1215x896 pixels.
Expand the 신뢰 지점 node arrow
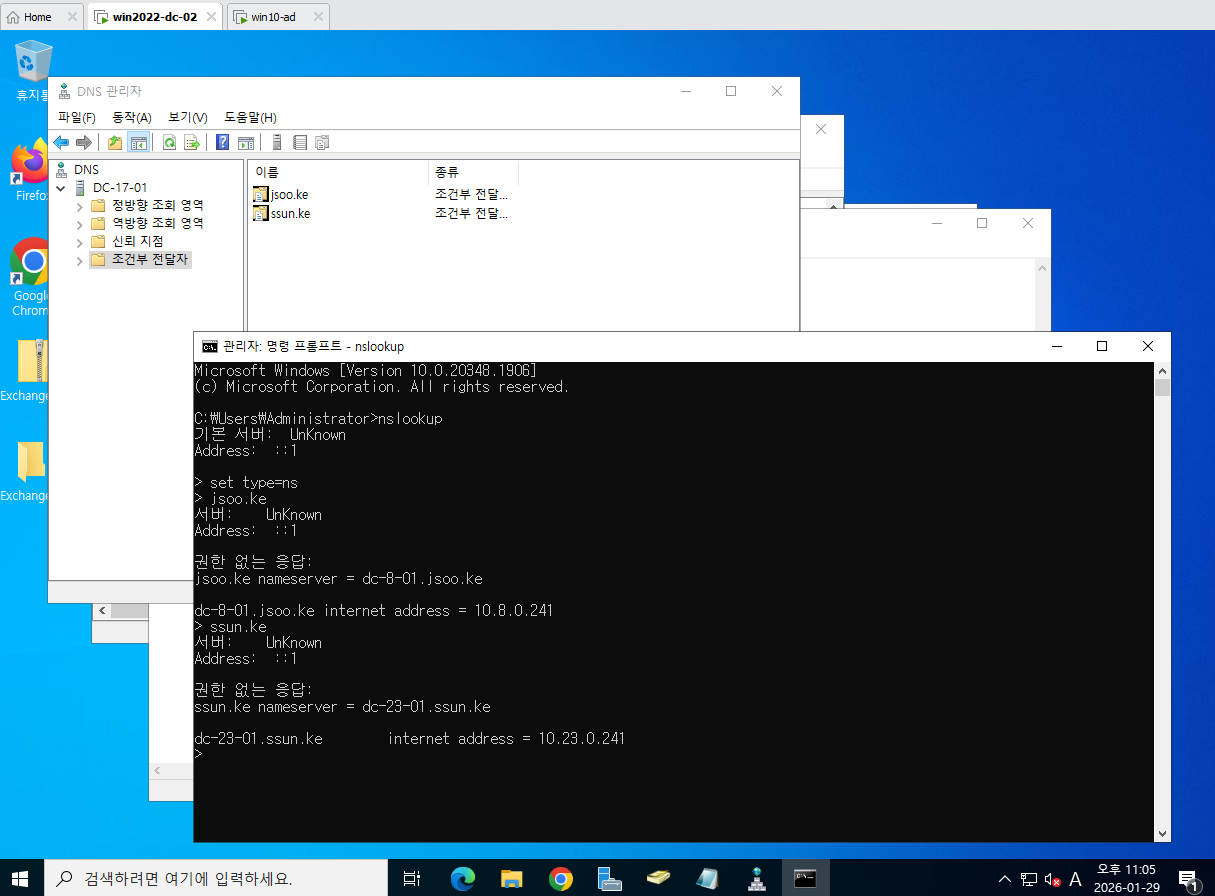(80, 242)
